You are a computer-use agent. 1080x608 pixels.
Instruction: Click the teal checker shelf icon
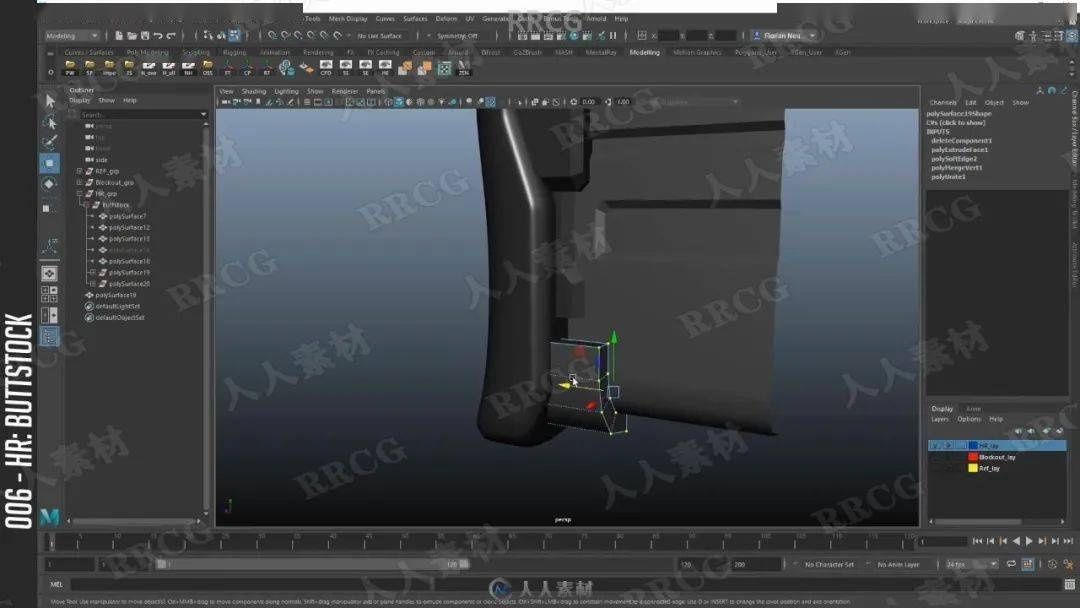[x=445, y=67]
